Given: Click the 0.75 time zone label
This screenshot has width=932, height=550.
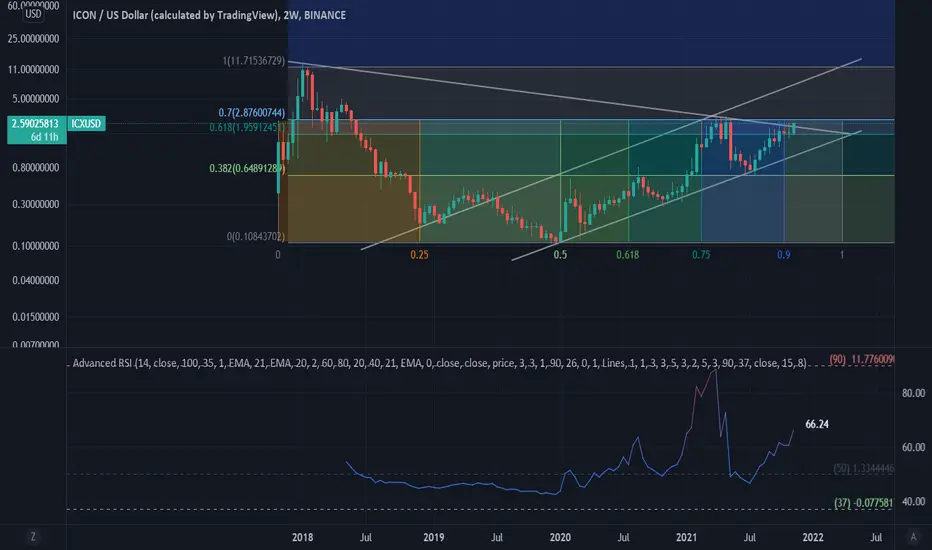Looking at the screenshot, I should [701, 254].
